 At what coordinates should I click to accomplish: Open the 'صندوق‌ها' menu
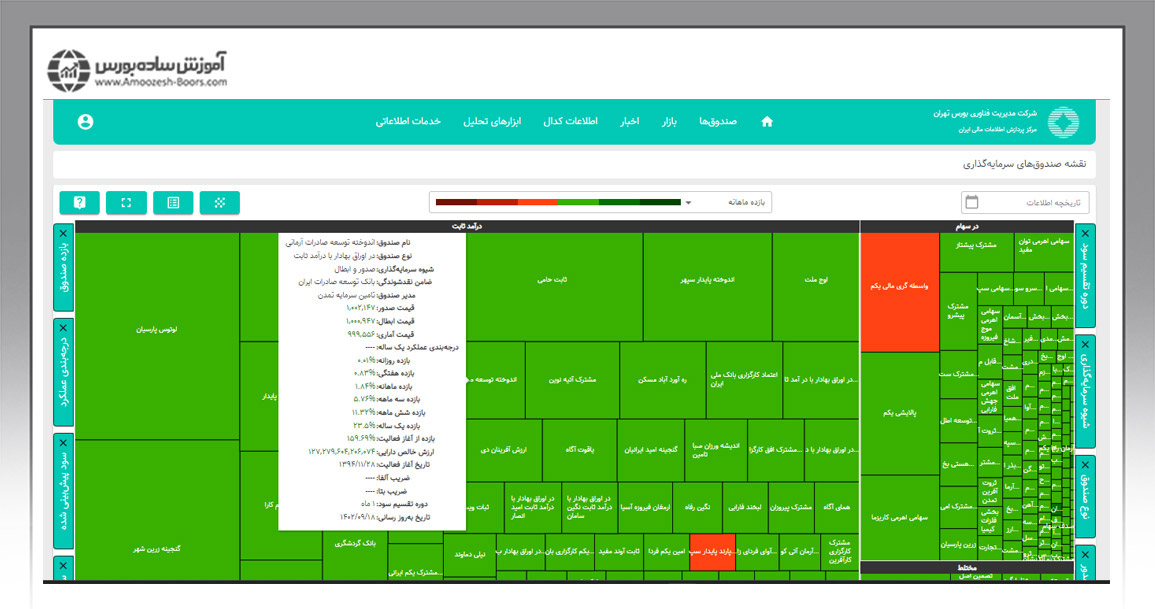tap(717, 122)
